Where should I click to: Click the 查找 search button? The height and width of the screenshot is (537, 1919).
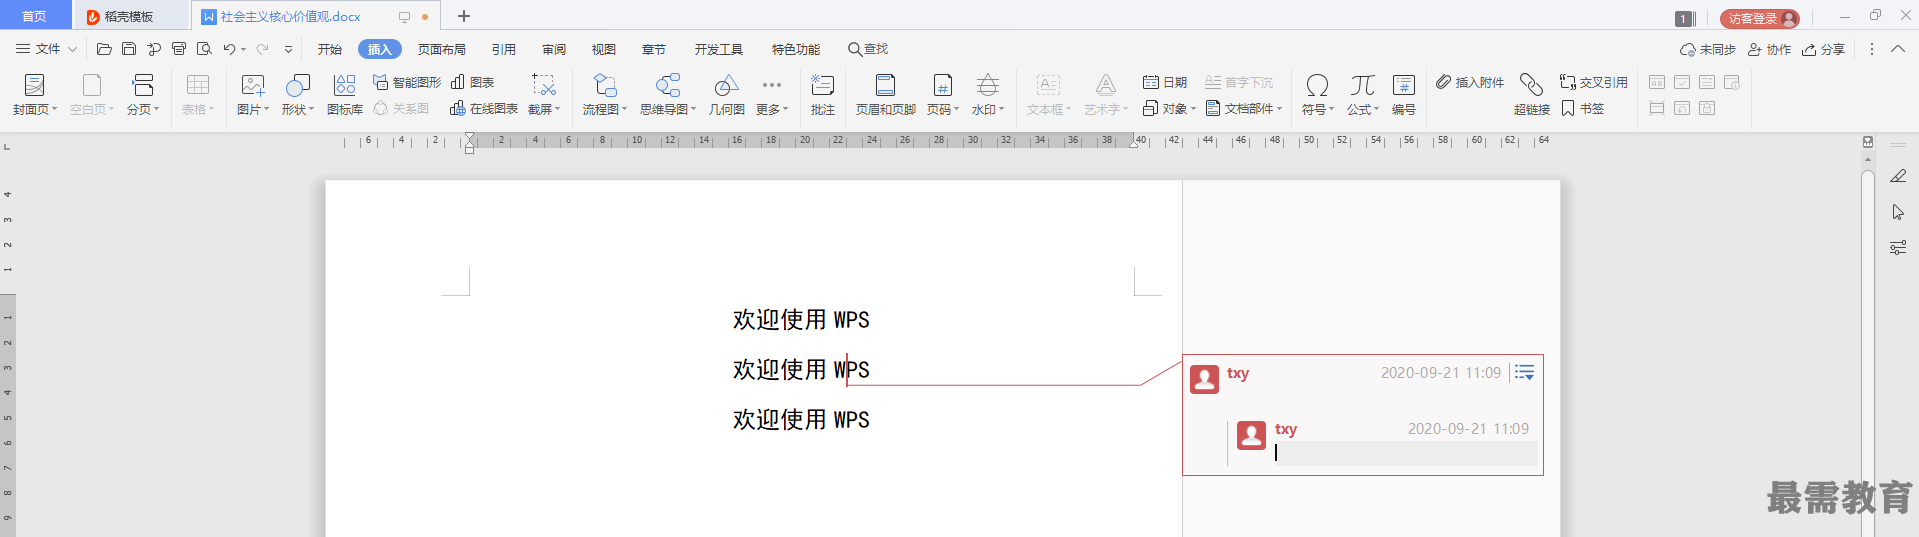click(x=868, y=49)
